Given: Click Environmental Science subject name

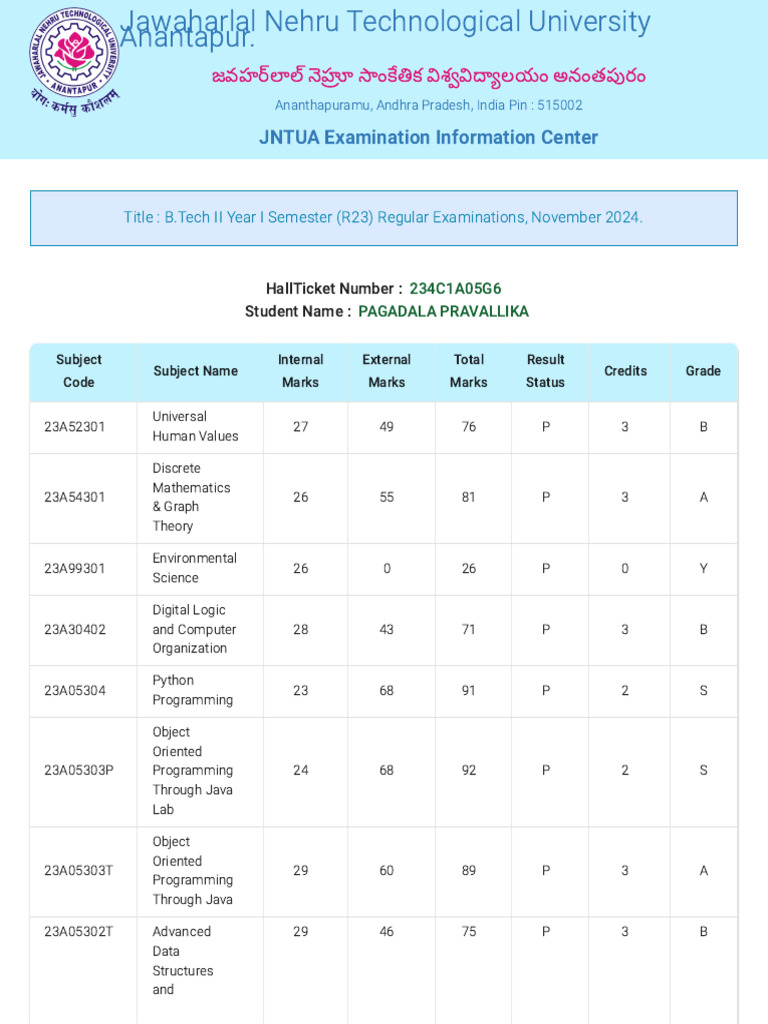Looking at the screenshot, I should [x=195, y=568].
